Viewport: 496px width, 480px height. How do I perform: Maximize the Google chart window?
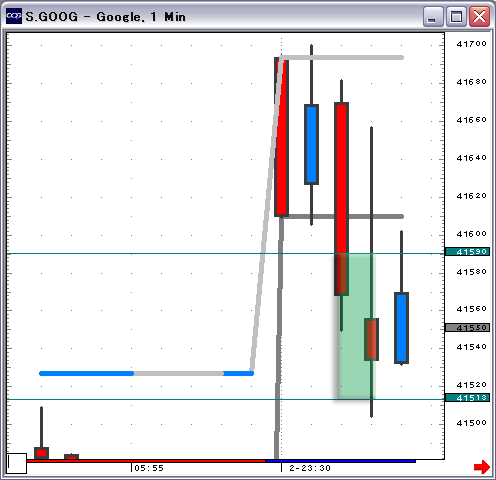pyautogui.click(x=456, y=16)
